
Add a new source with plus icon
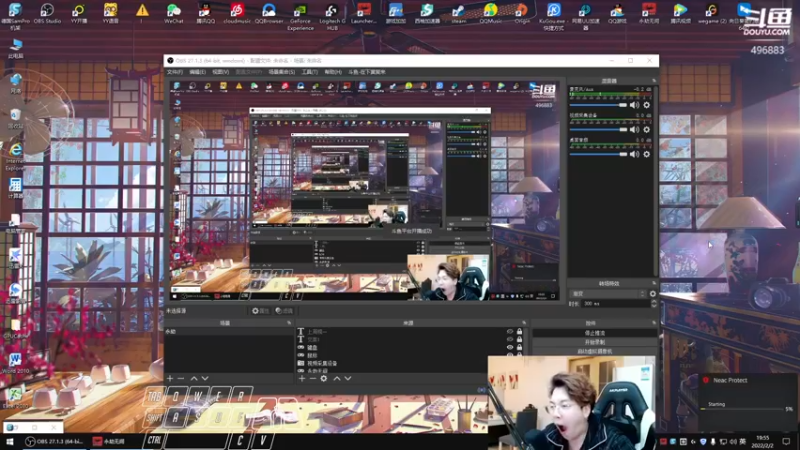click(x=302, y=379)
